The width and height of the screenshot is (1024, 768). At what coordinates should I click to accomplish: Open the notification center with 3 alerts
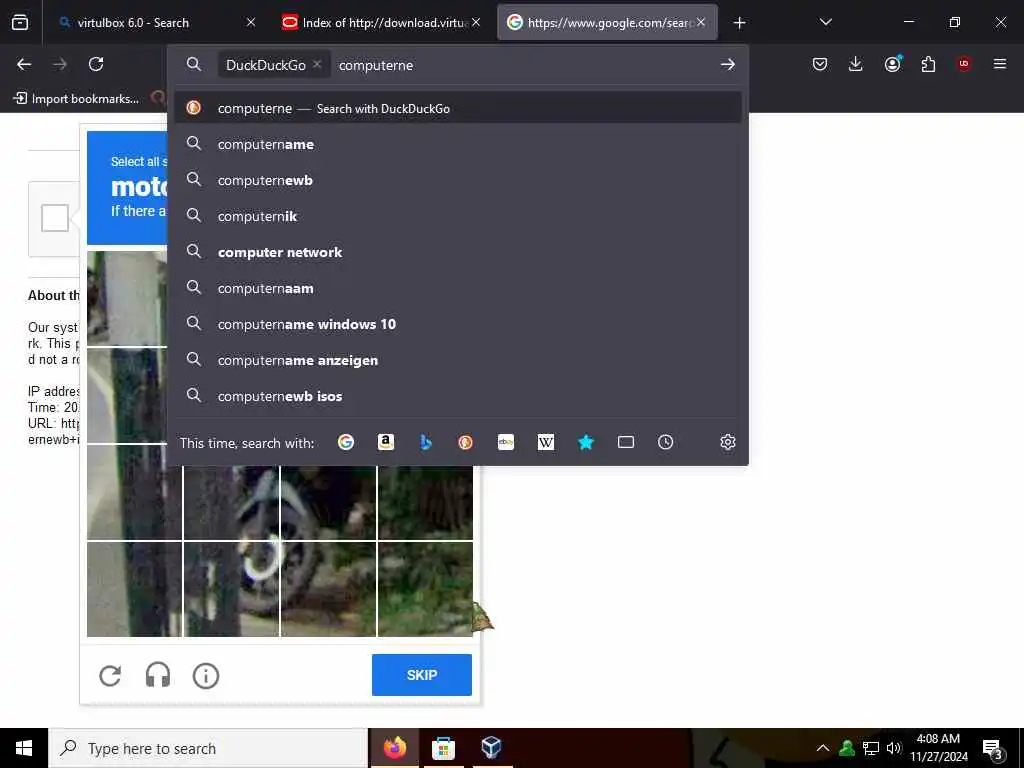point(993,749)
